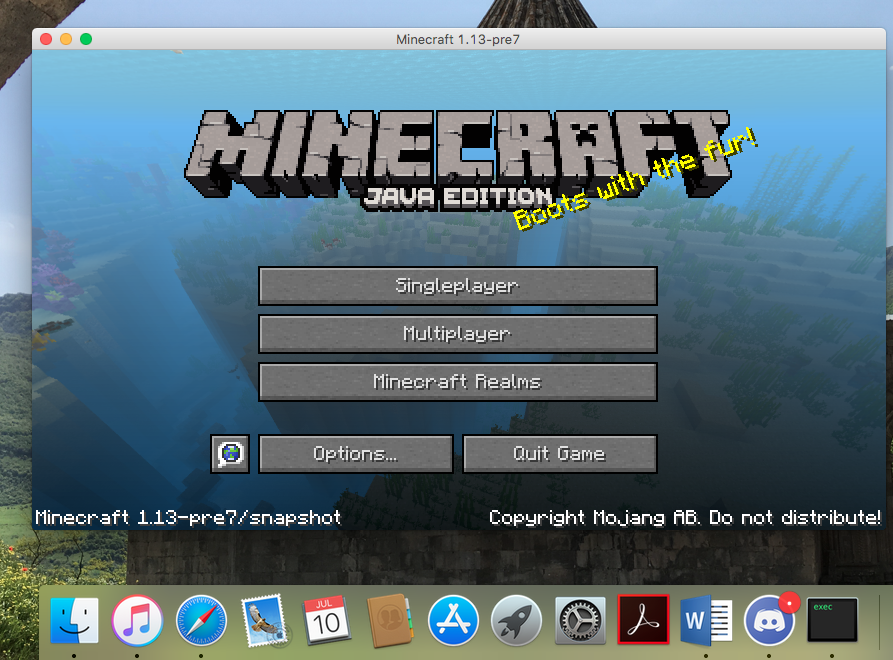Open the exec terminal app in the dock
The image size is (893, 660).
coord(833,620)
